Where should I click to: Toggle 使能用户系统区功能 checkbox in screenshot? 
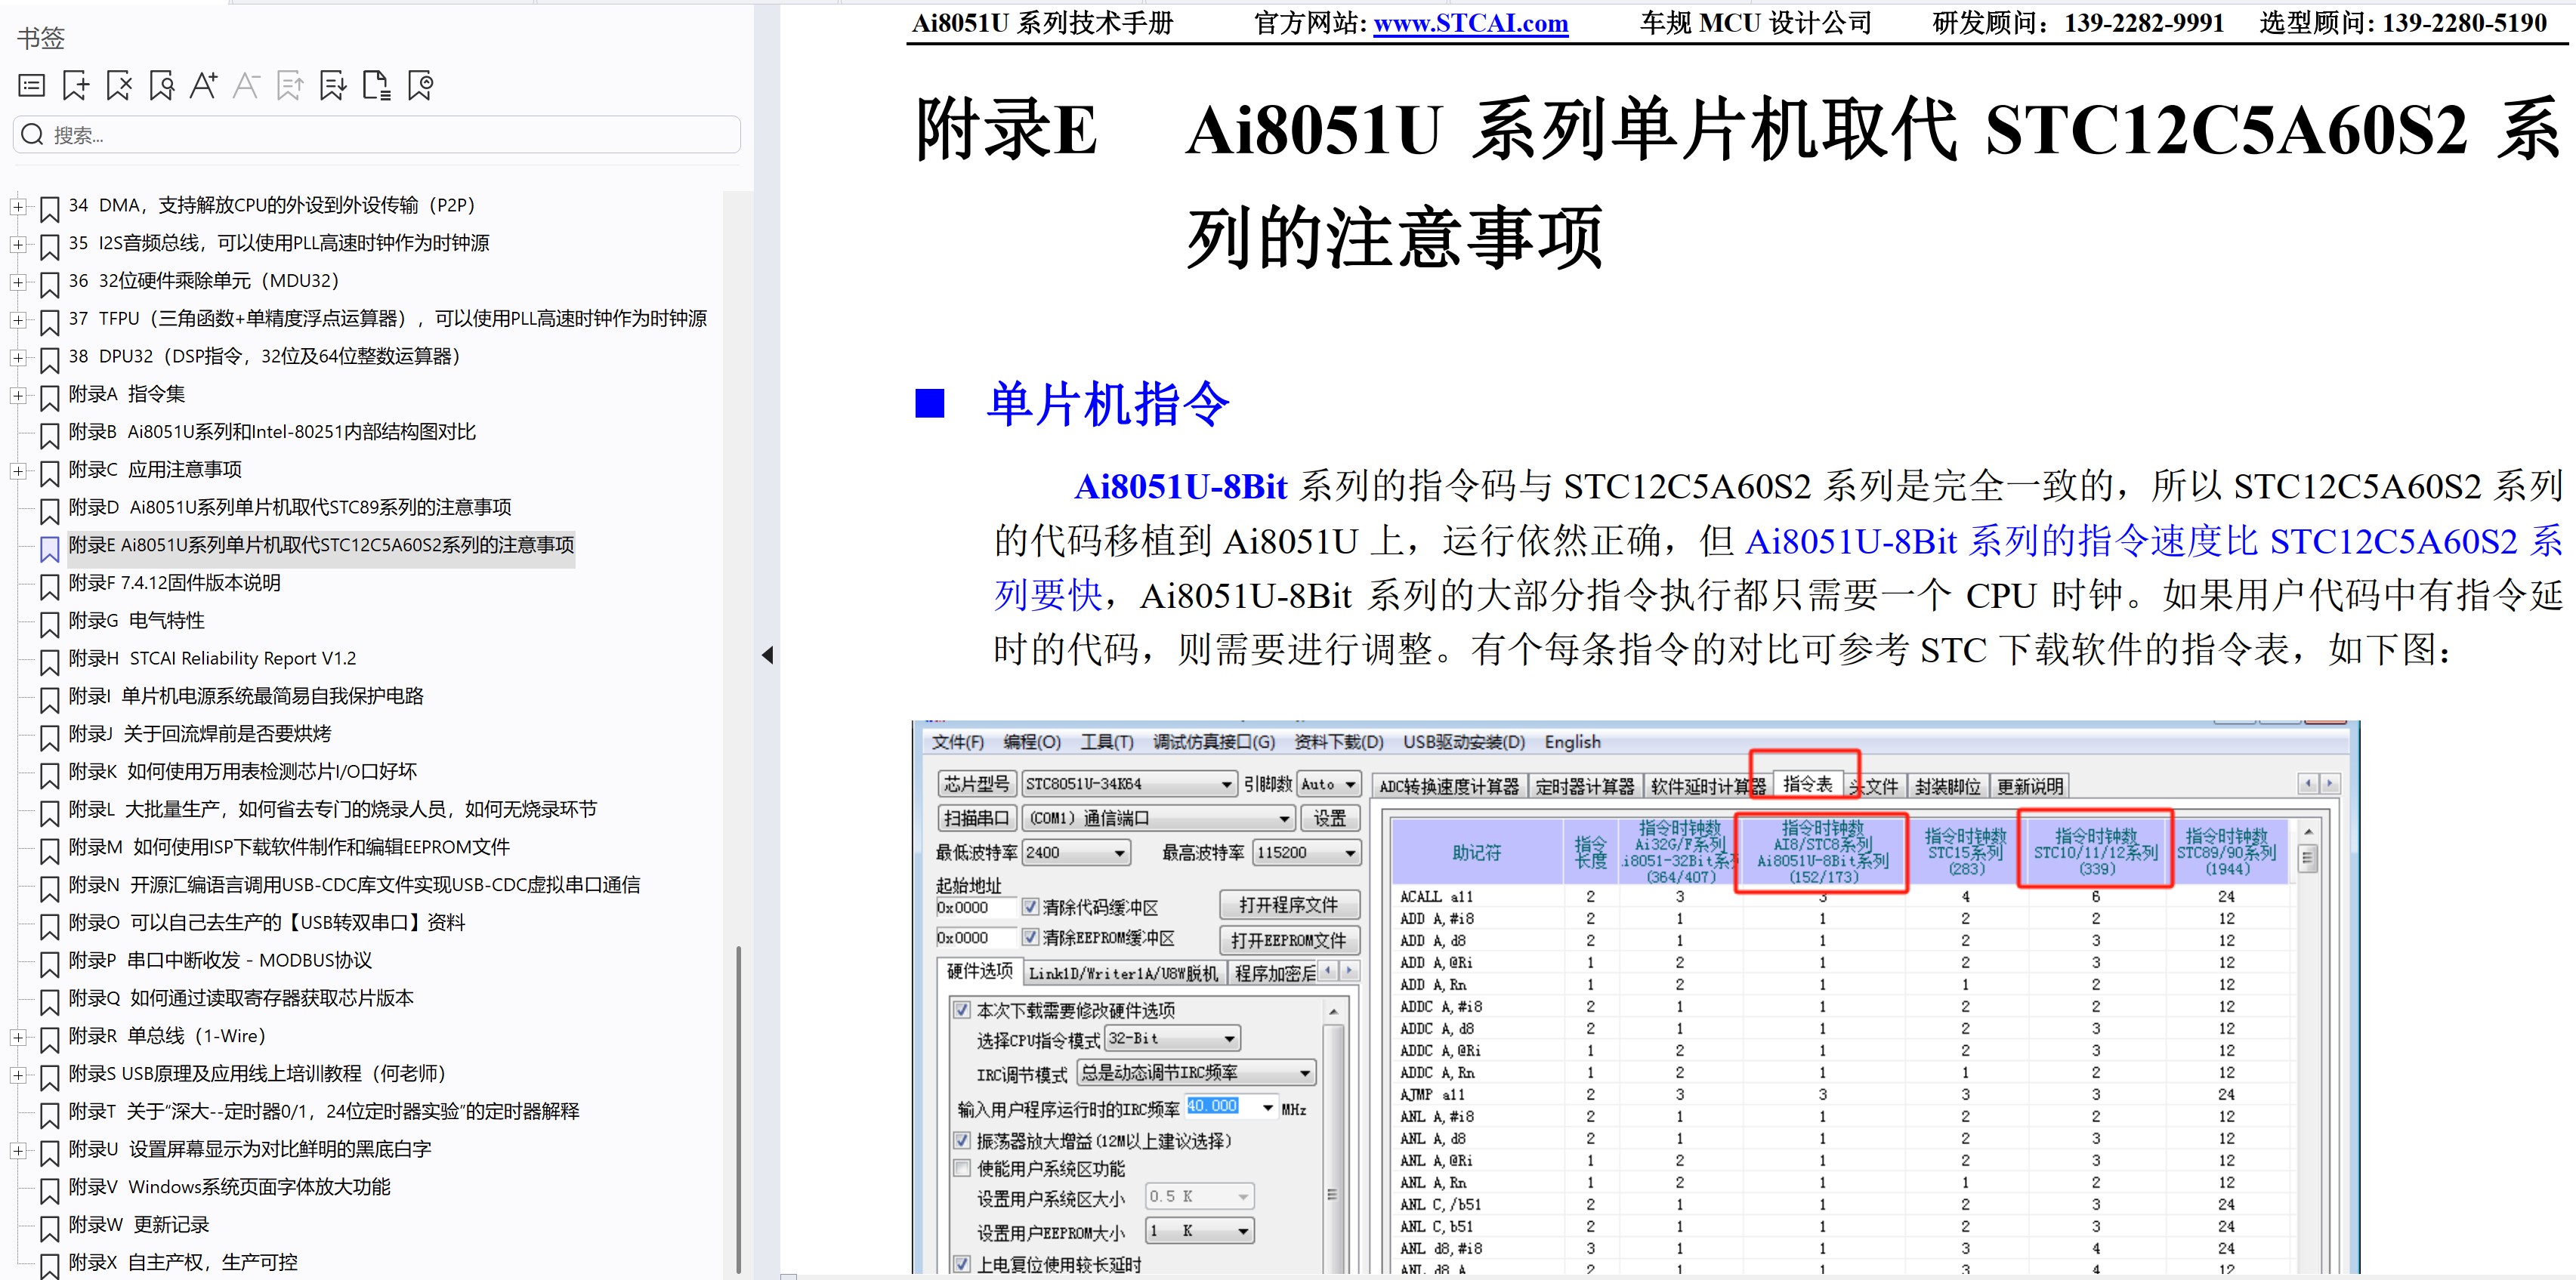962,1168
